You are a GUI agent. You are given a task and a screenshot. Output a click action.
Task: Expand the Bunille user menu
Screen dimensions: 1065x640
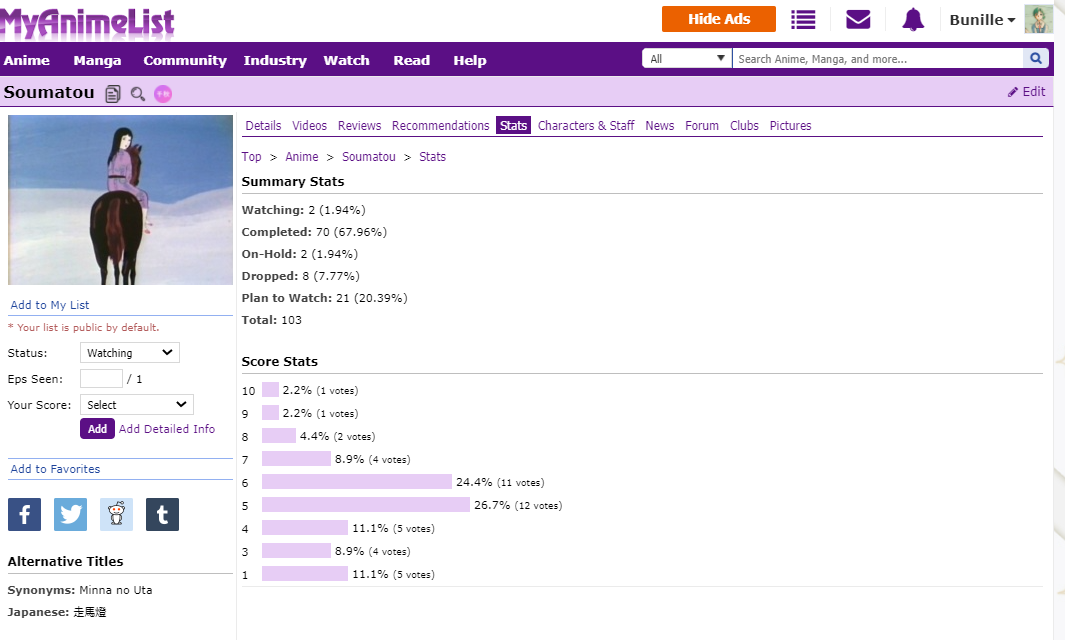[x=982, y=20]
